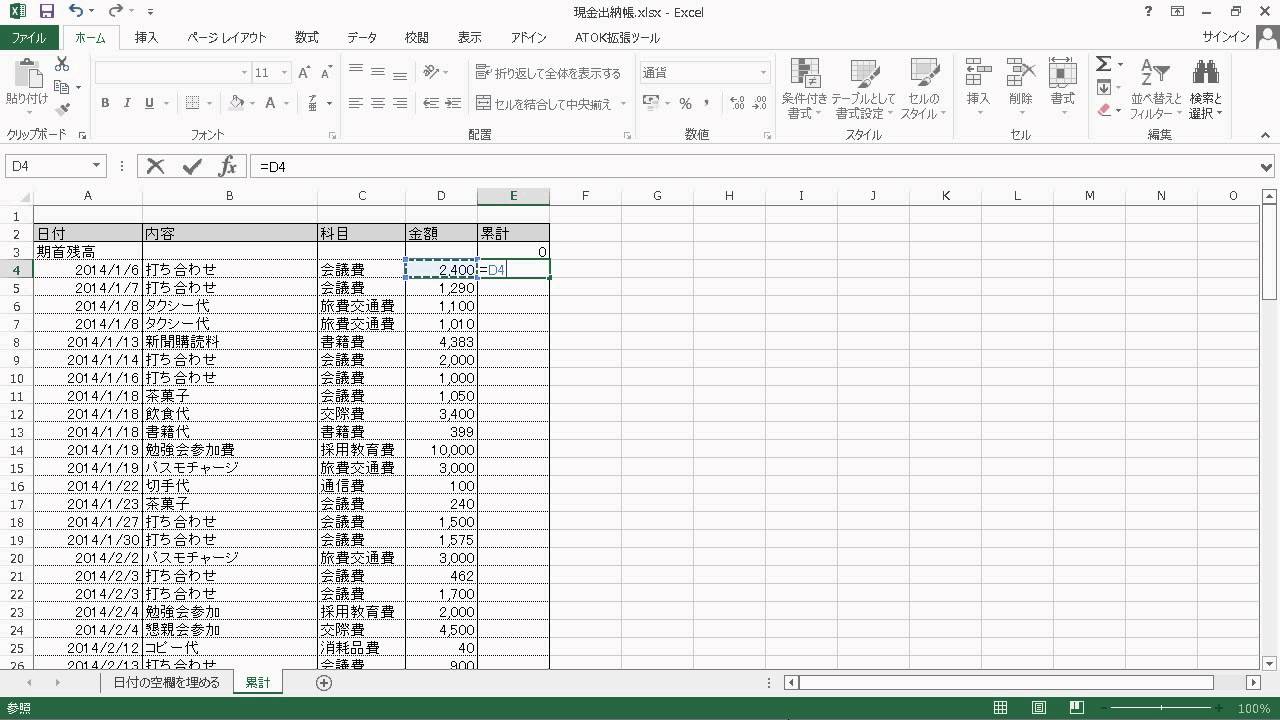The height and width of the screenshot is (720, 1280).
Task: Open the borders button
Action: click(x=193, y=103)
